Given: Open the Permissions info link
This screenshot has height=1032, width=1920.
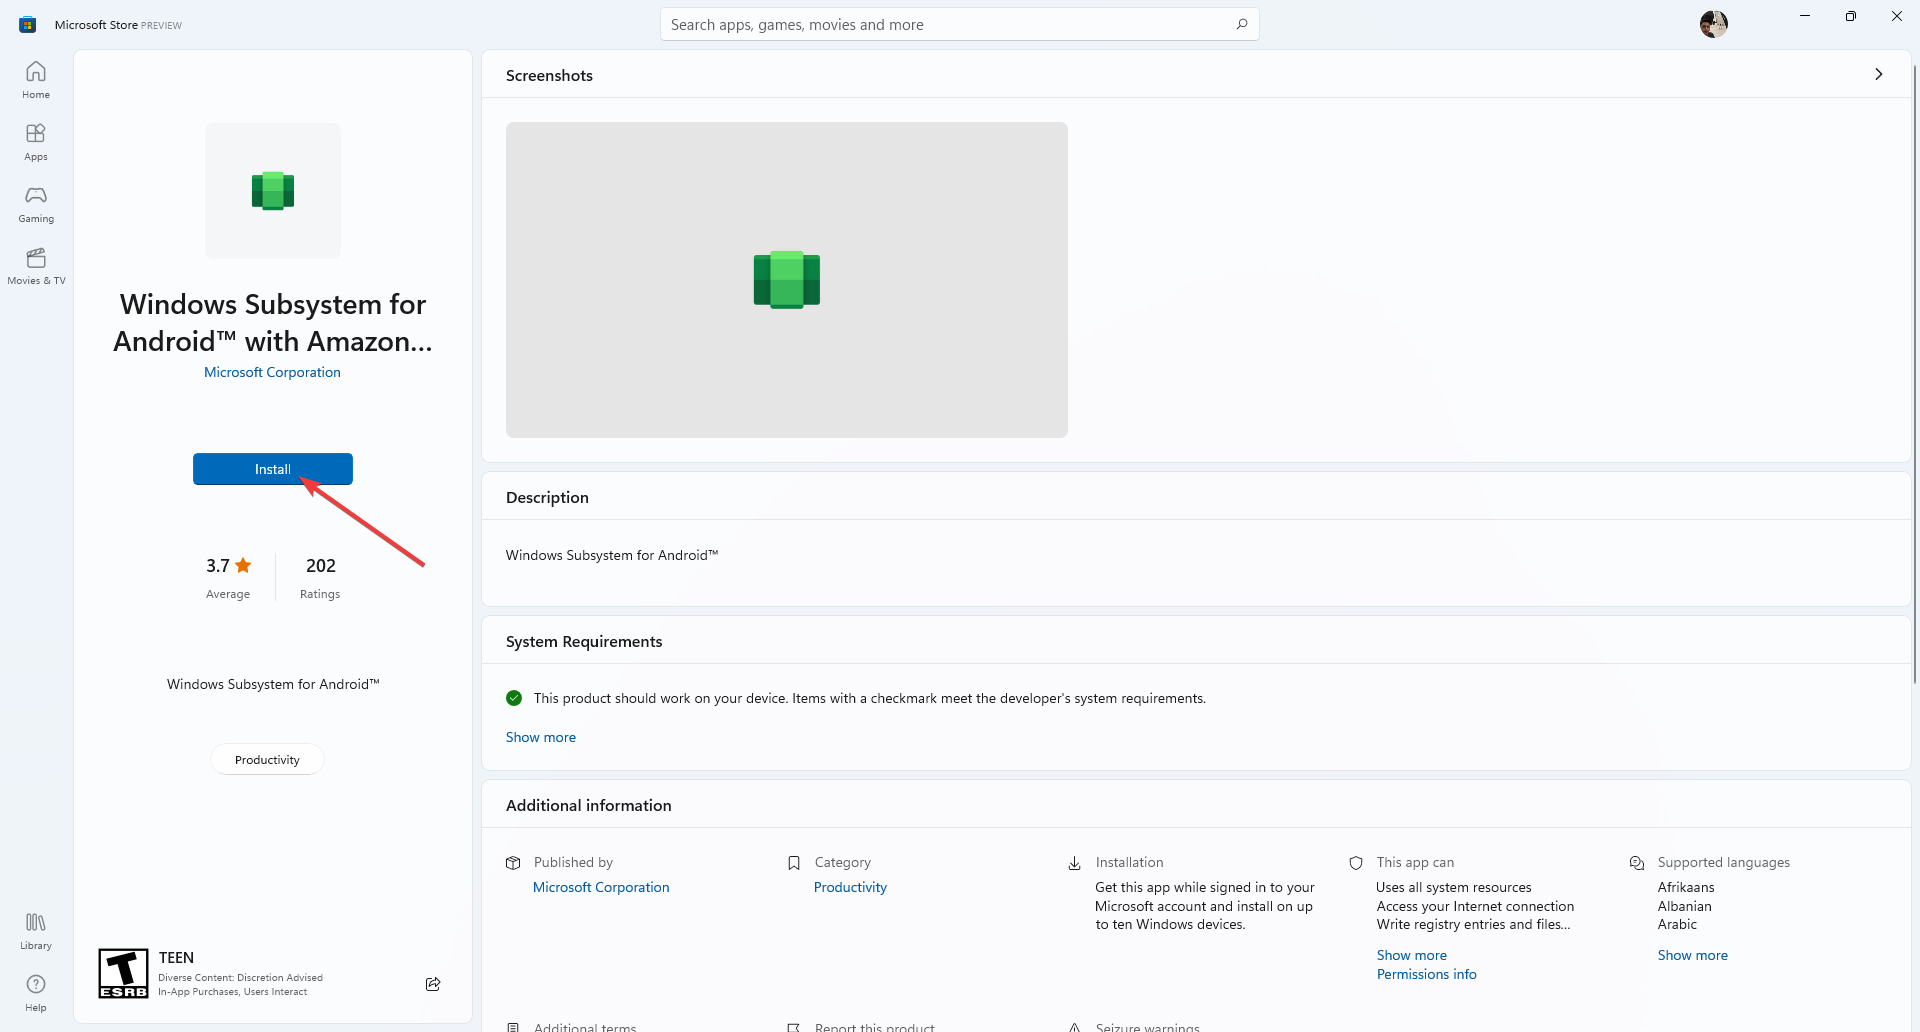Looking at the screenshot, I should click(1427, 974).
